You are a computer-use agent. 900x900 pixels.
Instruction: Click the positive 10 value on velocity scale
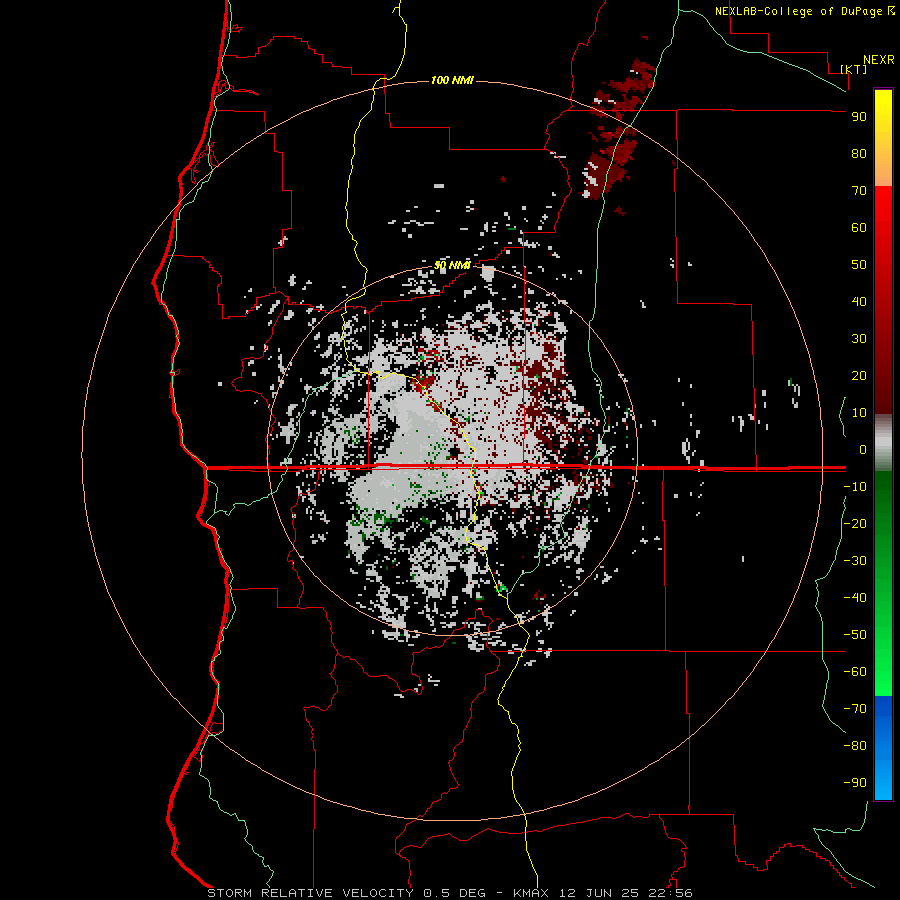pyautogui.click(x=859, y=413)
